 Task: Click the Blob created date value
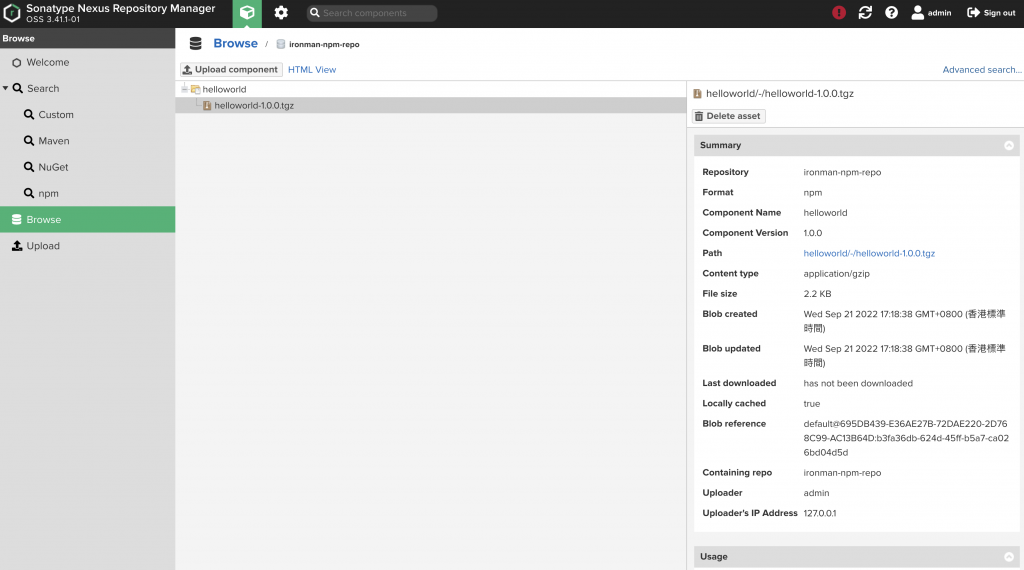[904, 321]
